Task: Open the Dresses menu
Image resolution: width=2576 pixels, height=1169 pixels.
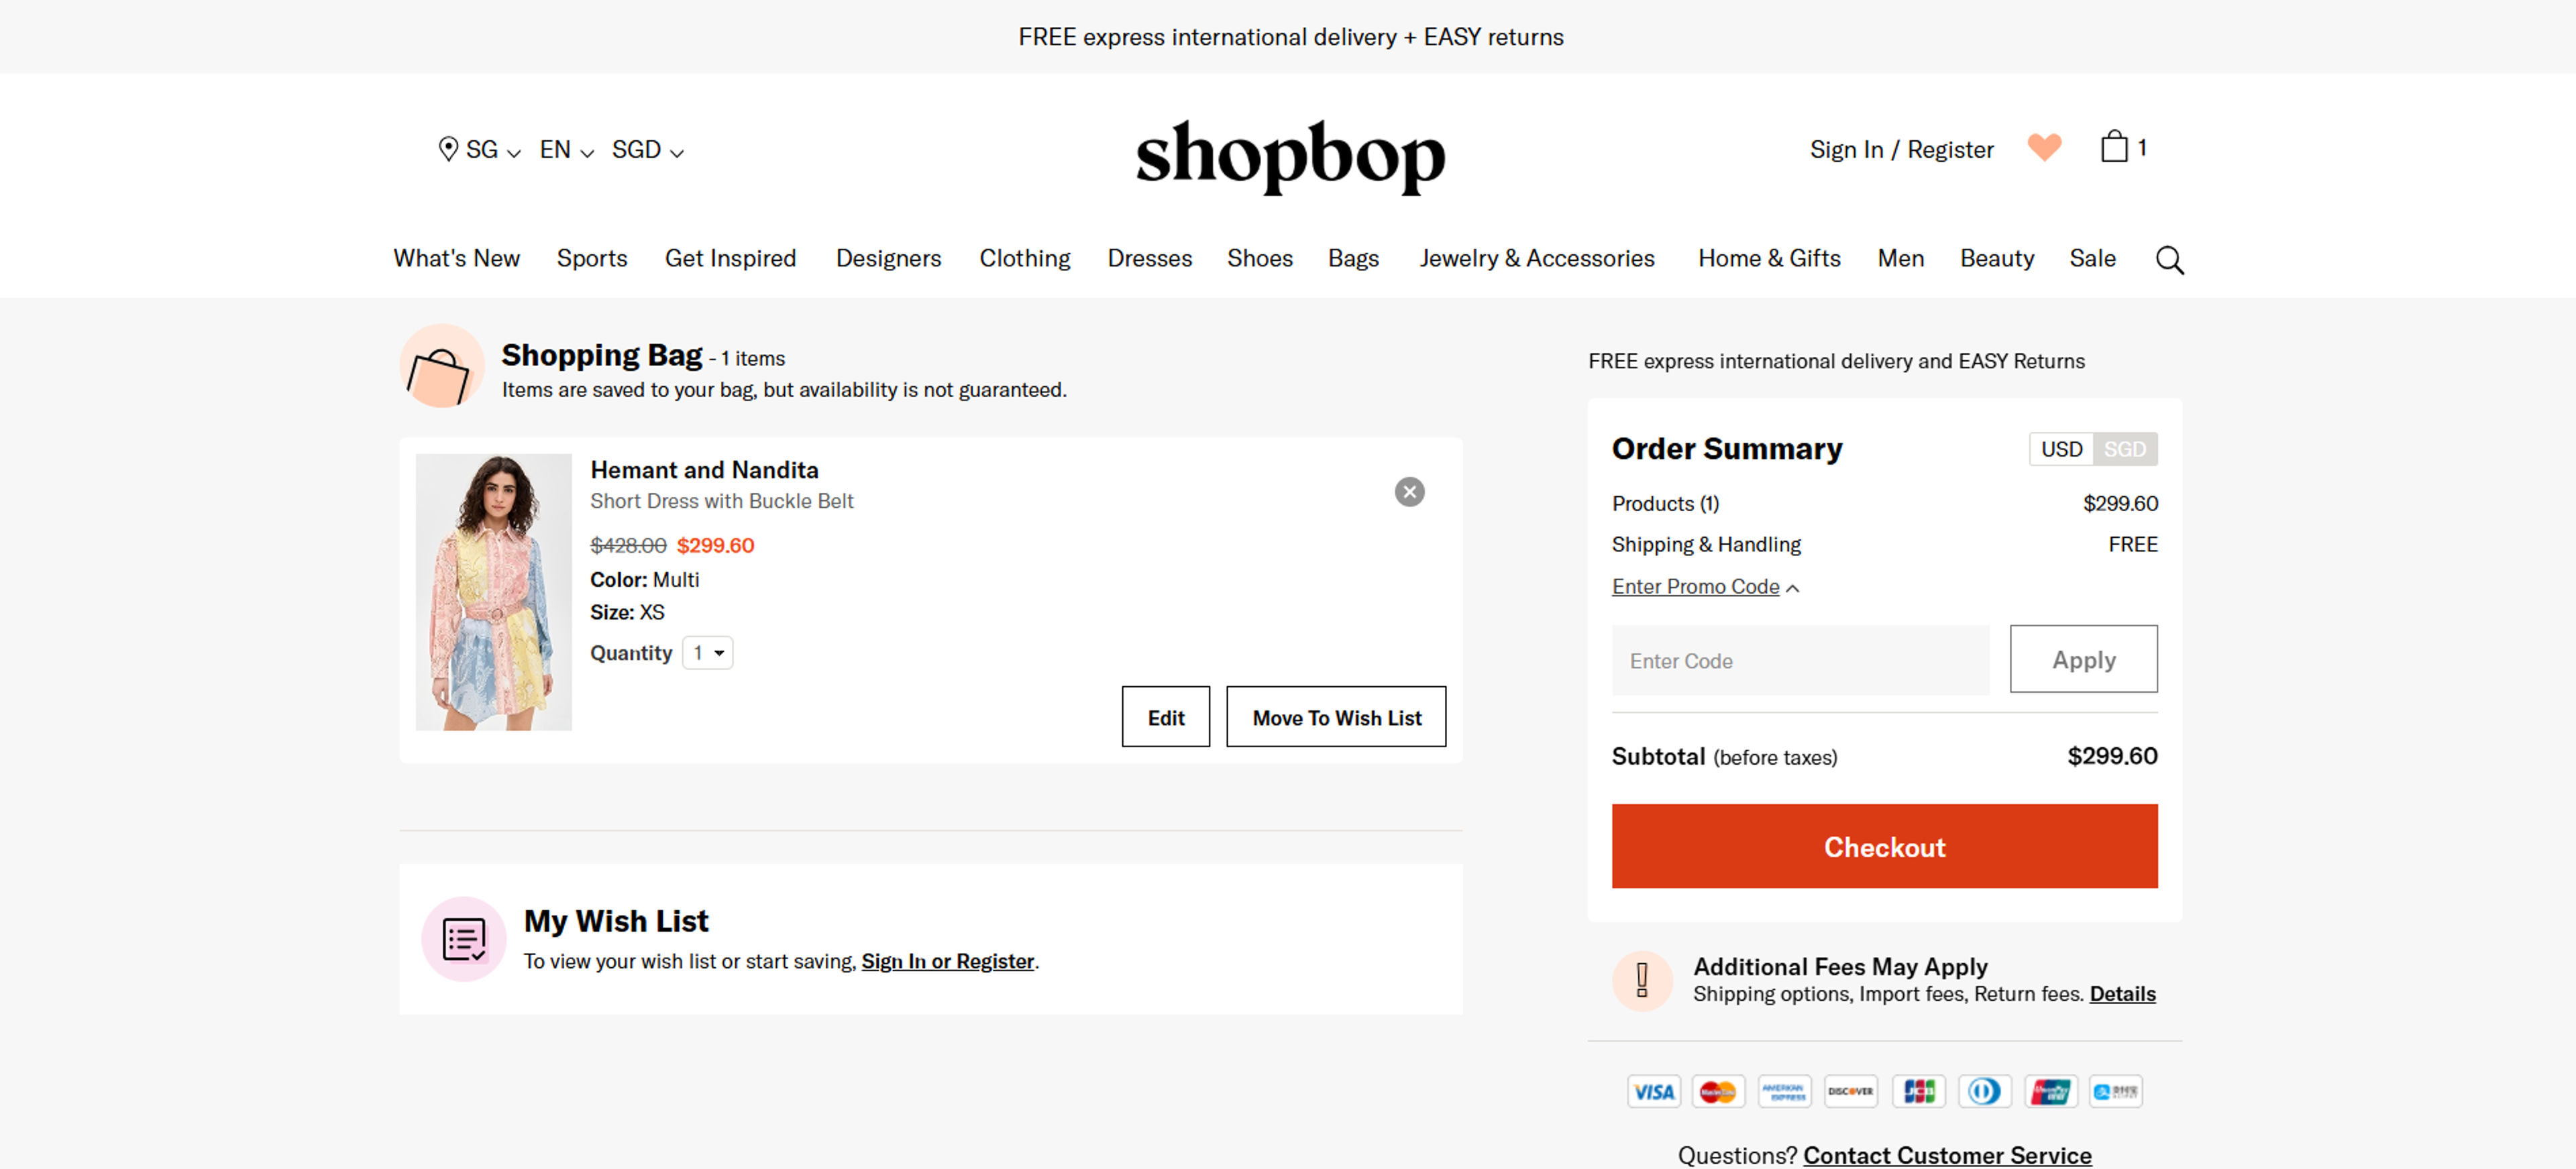Action: 1149,259
